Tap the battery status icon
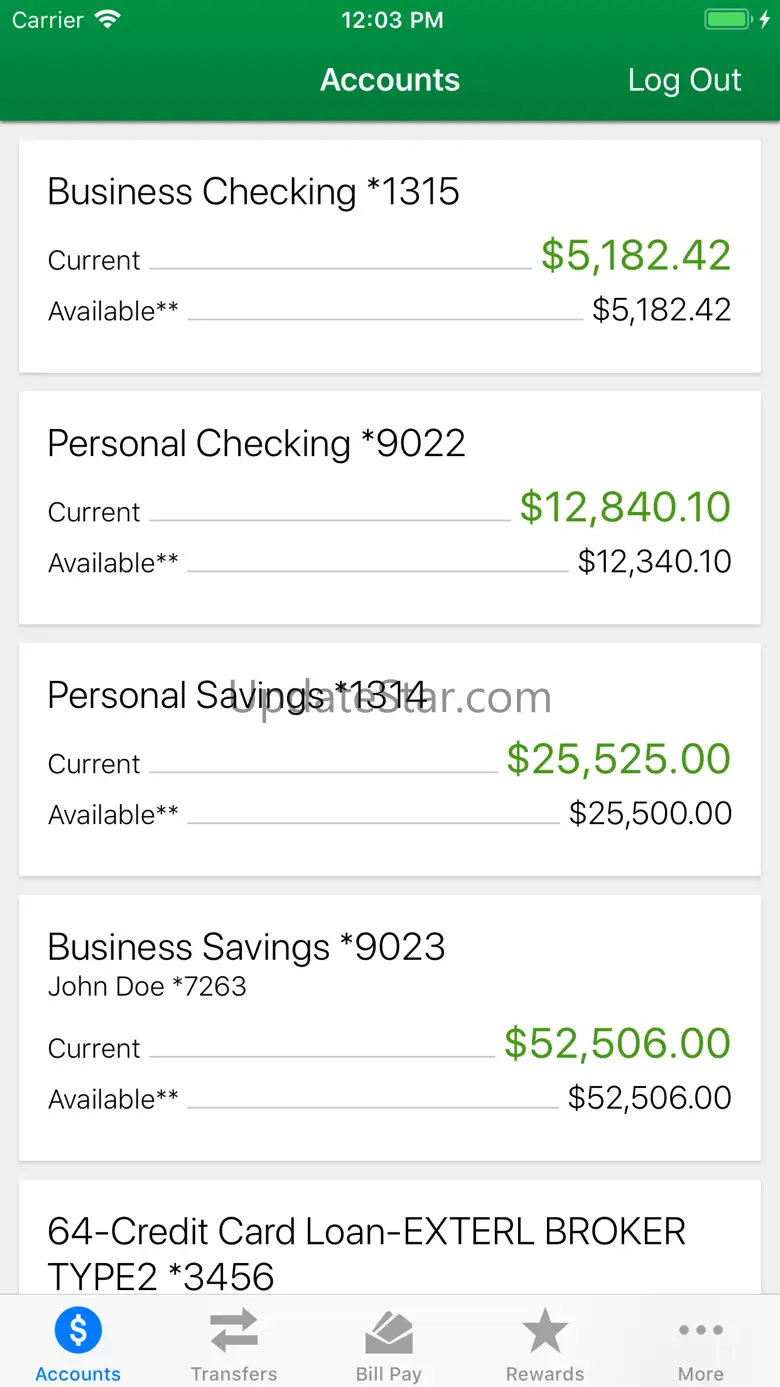Image resolution: width=780 pixels, height=1387 pixels. [x=730, y=20]
